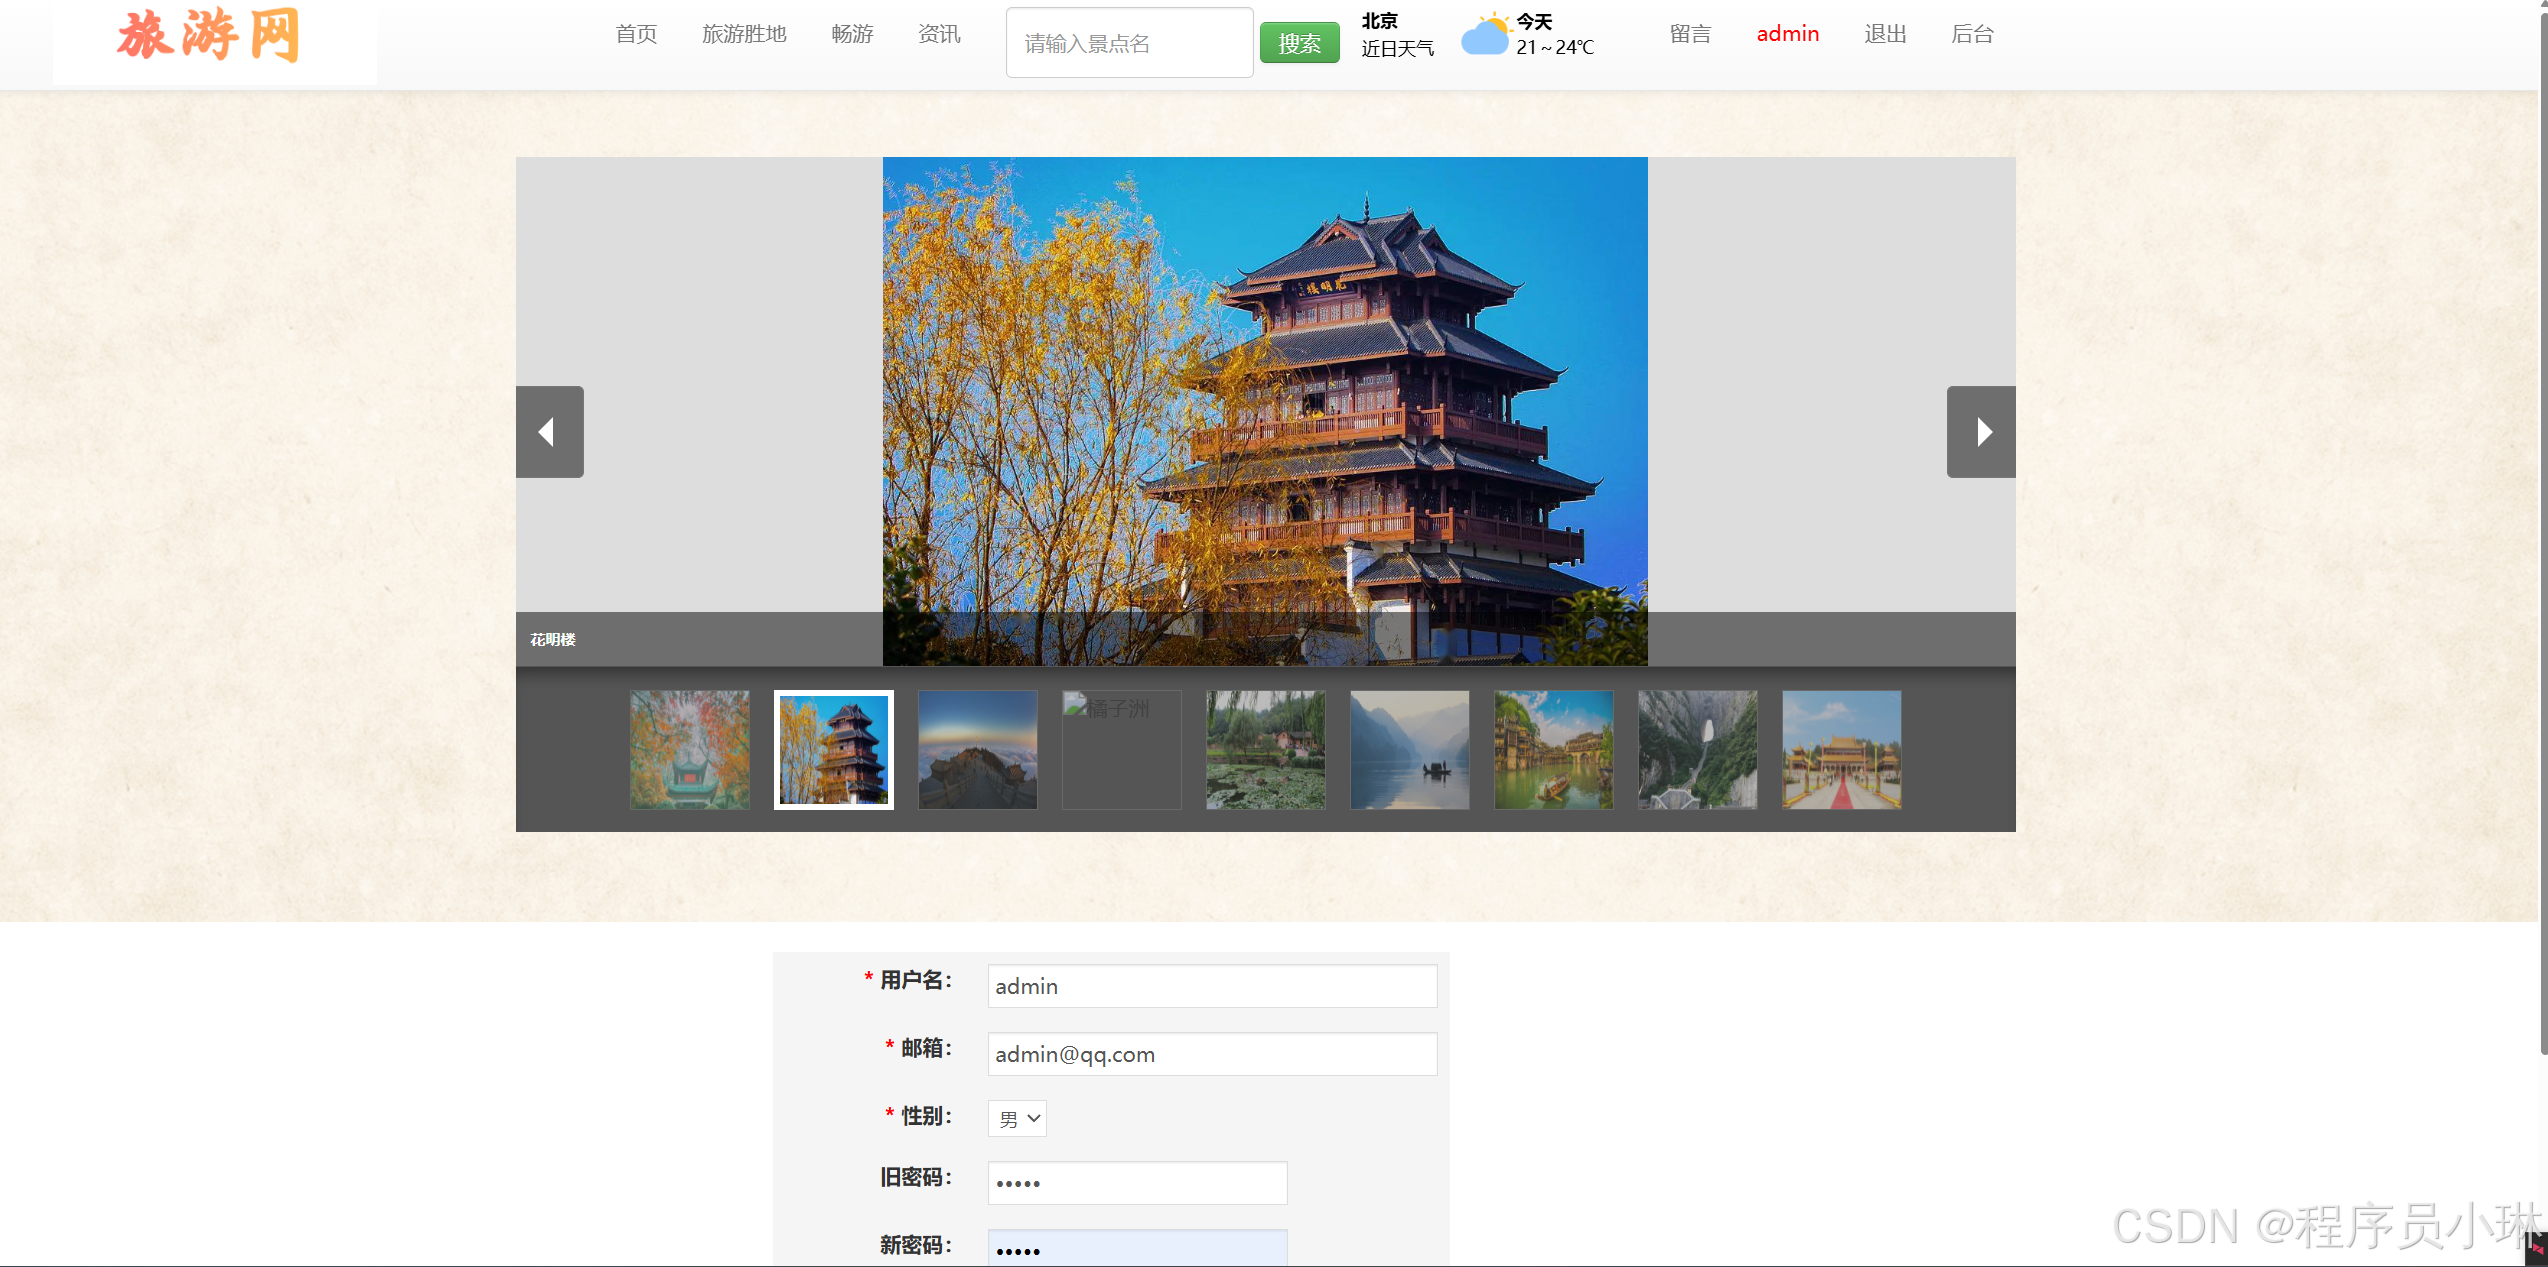Select the last temple thumbnail on the right
The image size is (2548, 1267).
[x=1841, y=749]
